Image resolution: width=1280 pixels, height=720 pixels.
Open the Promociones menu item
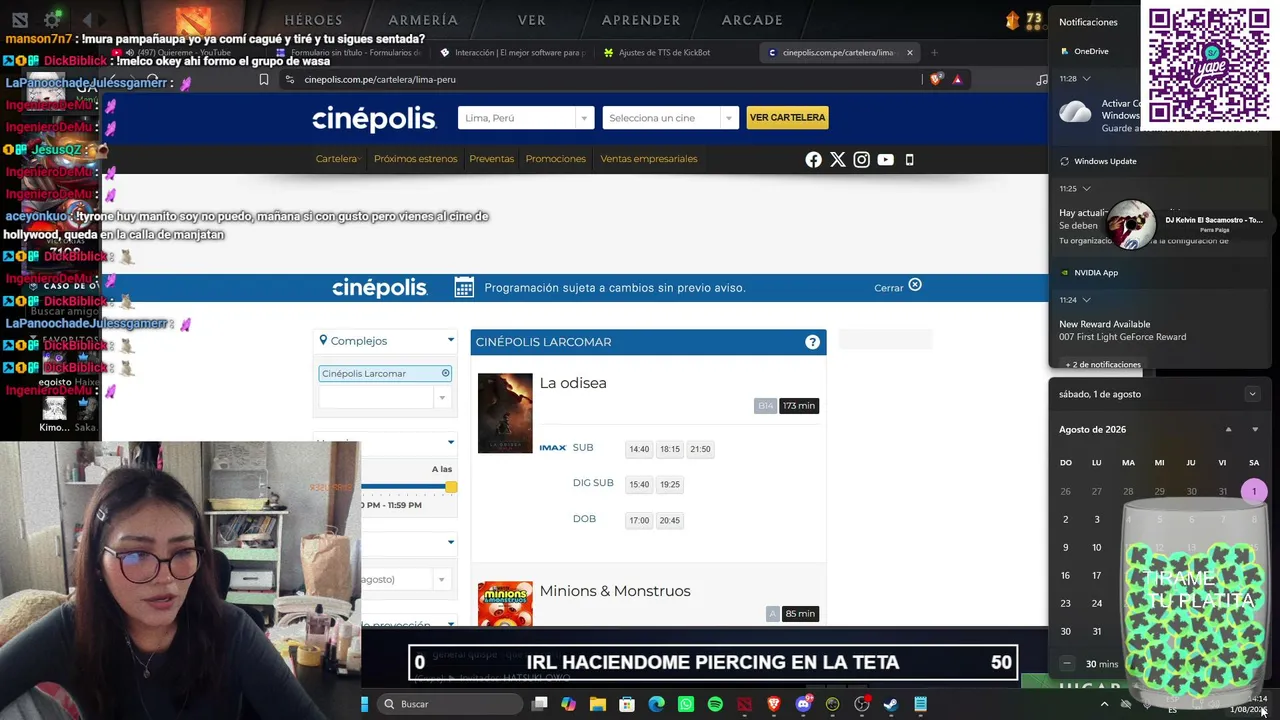click(x=555, y=159)
